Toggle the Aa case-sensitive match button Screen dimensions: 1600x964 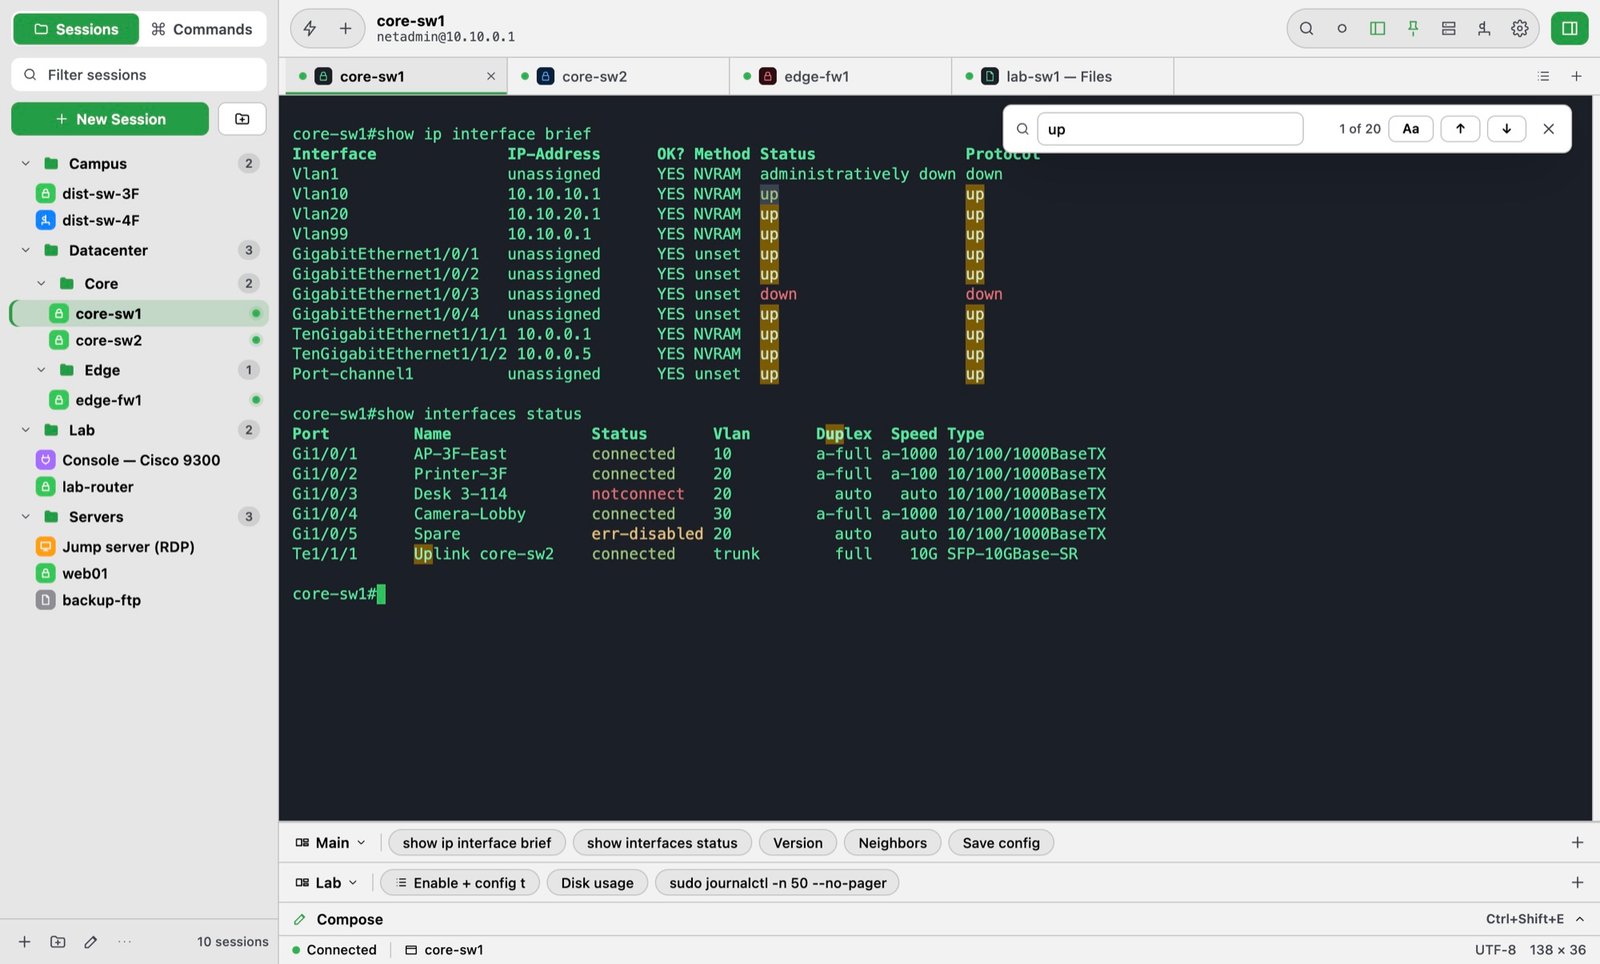(1410, 129)
